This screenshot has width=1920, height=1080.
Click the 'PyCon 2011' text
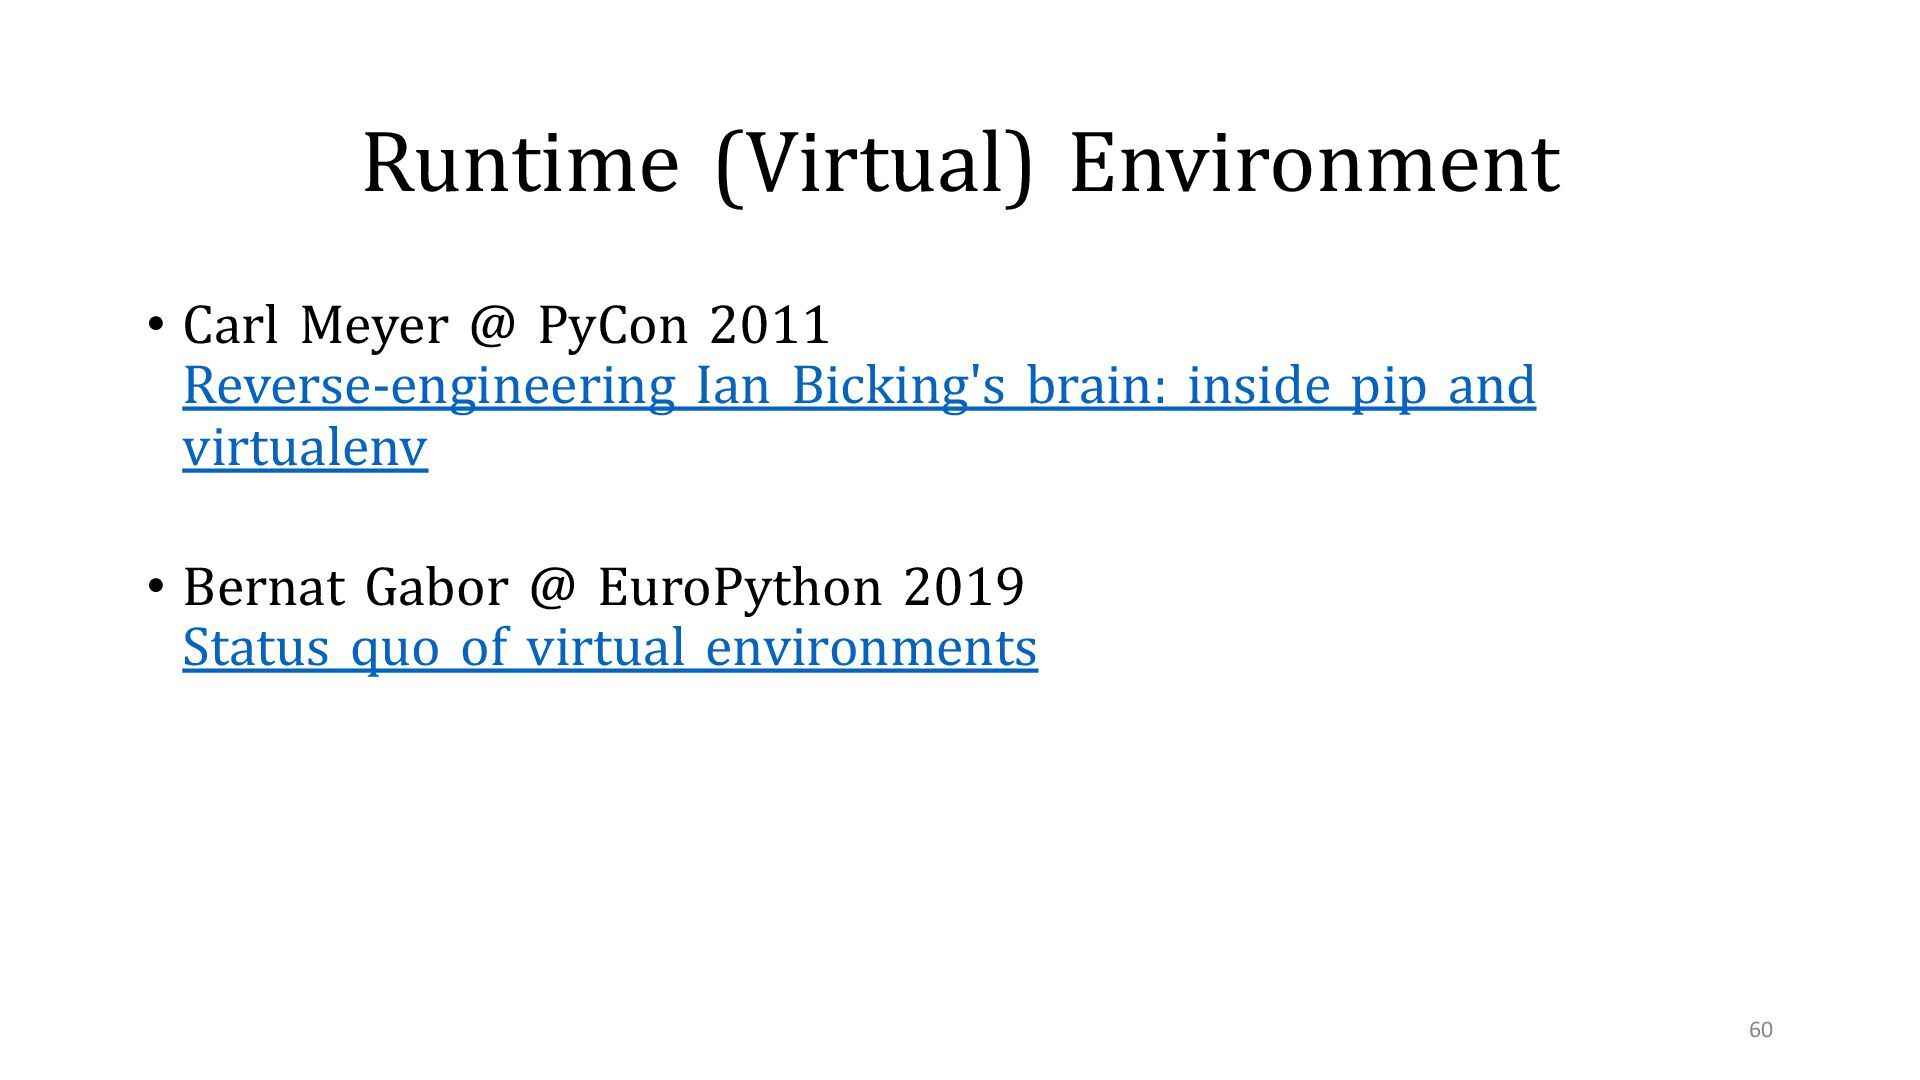(x=684, y=326)
